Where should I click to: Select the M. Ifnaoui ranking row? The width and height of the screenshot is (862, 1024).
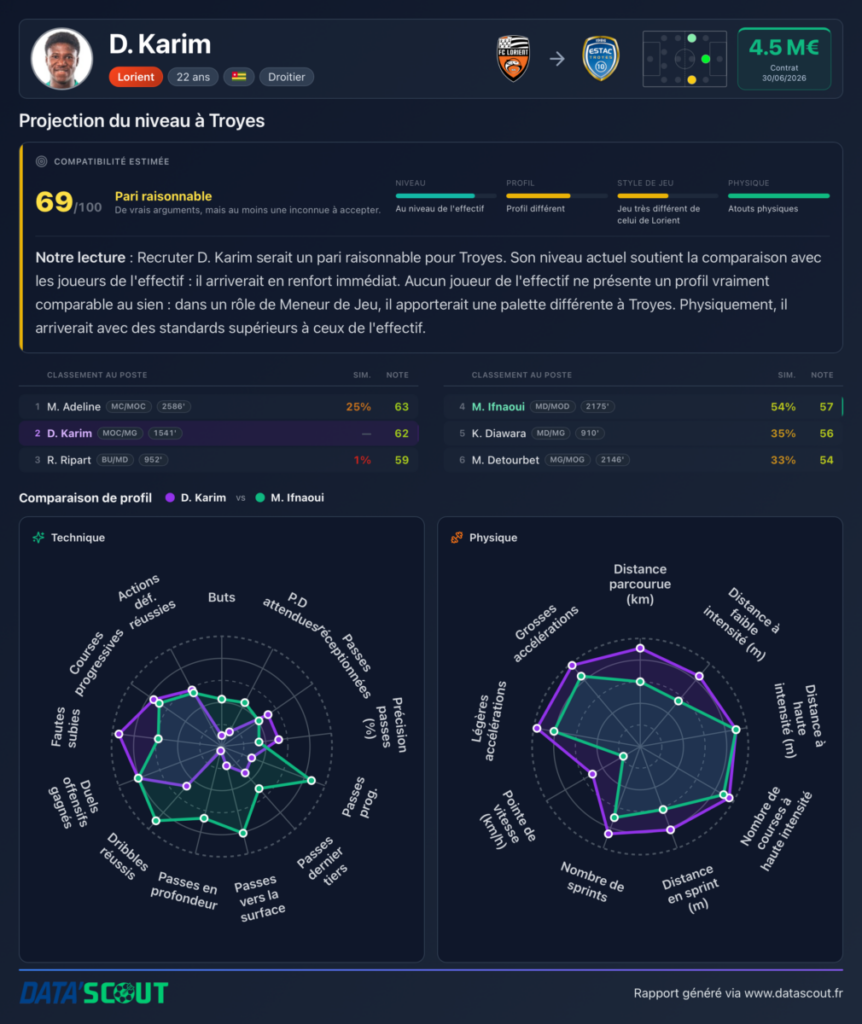[x=643, y=407]
